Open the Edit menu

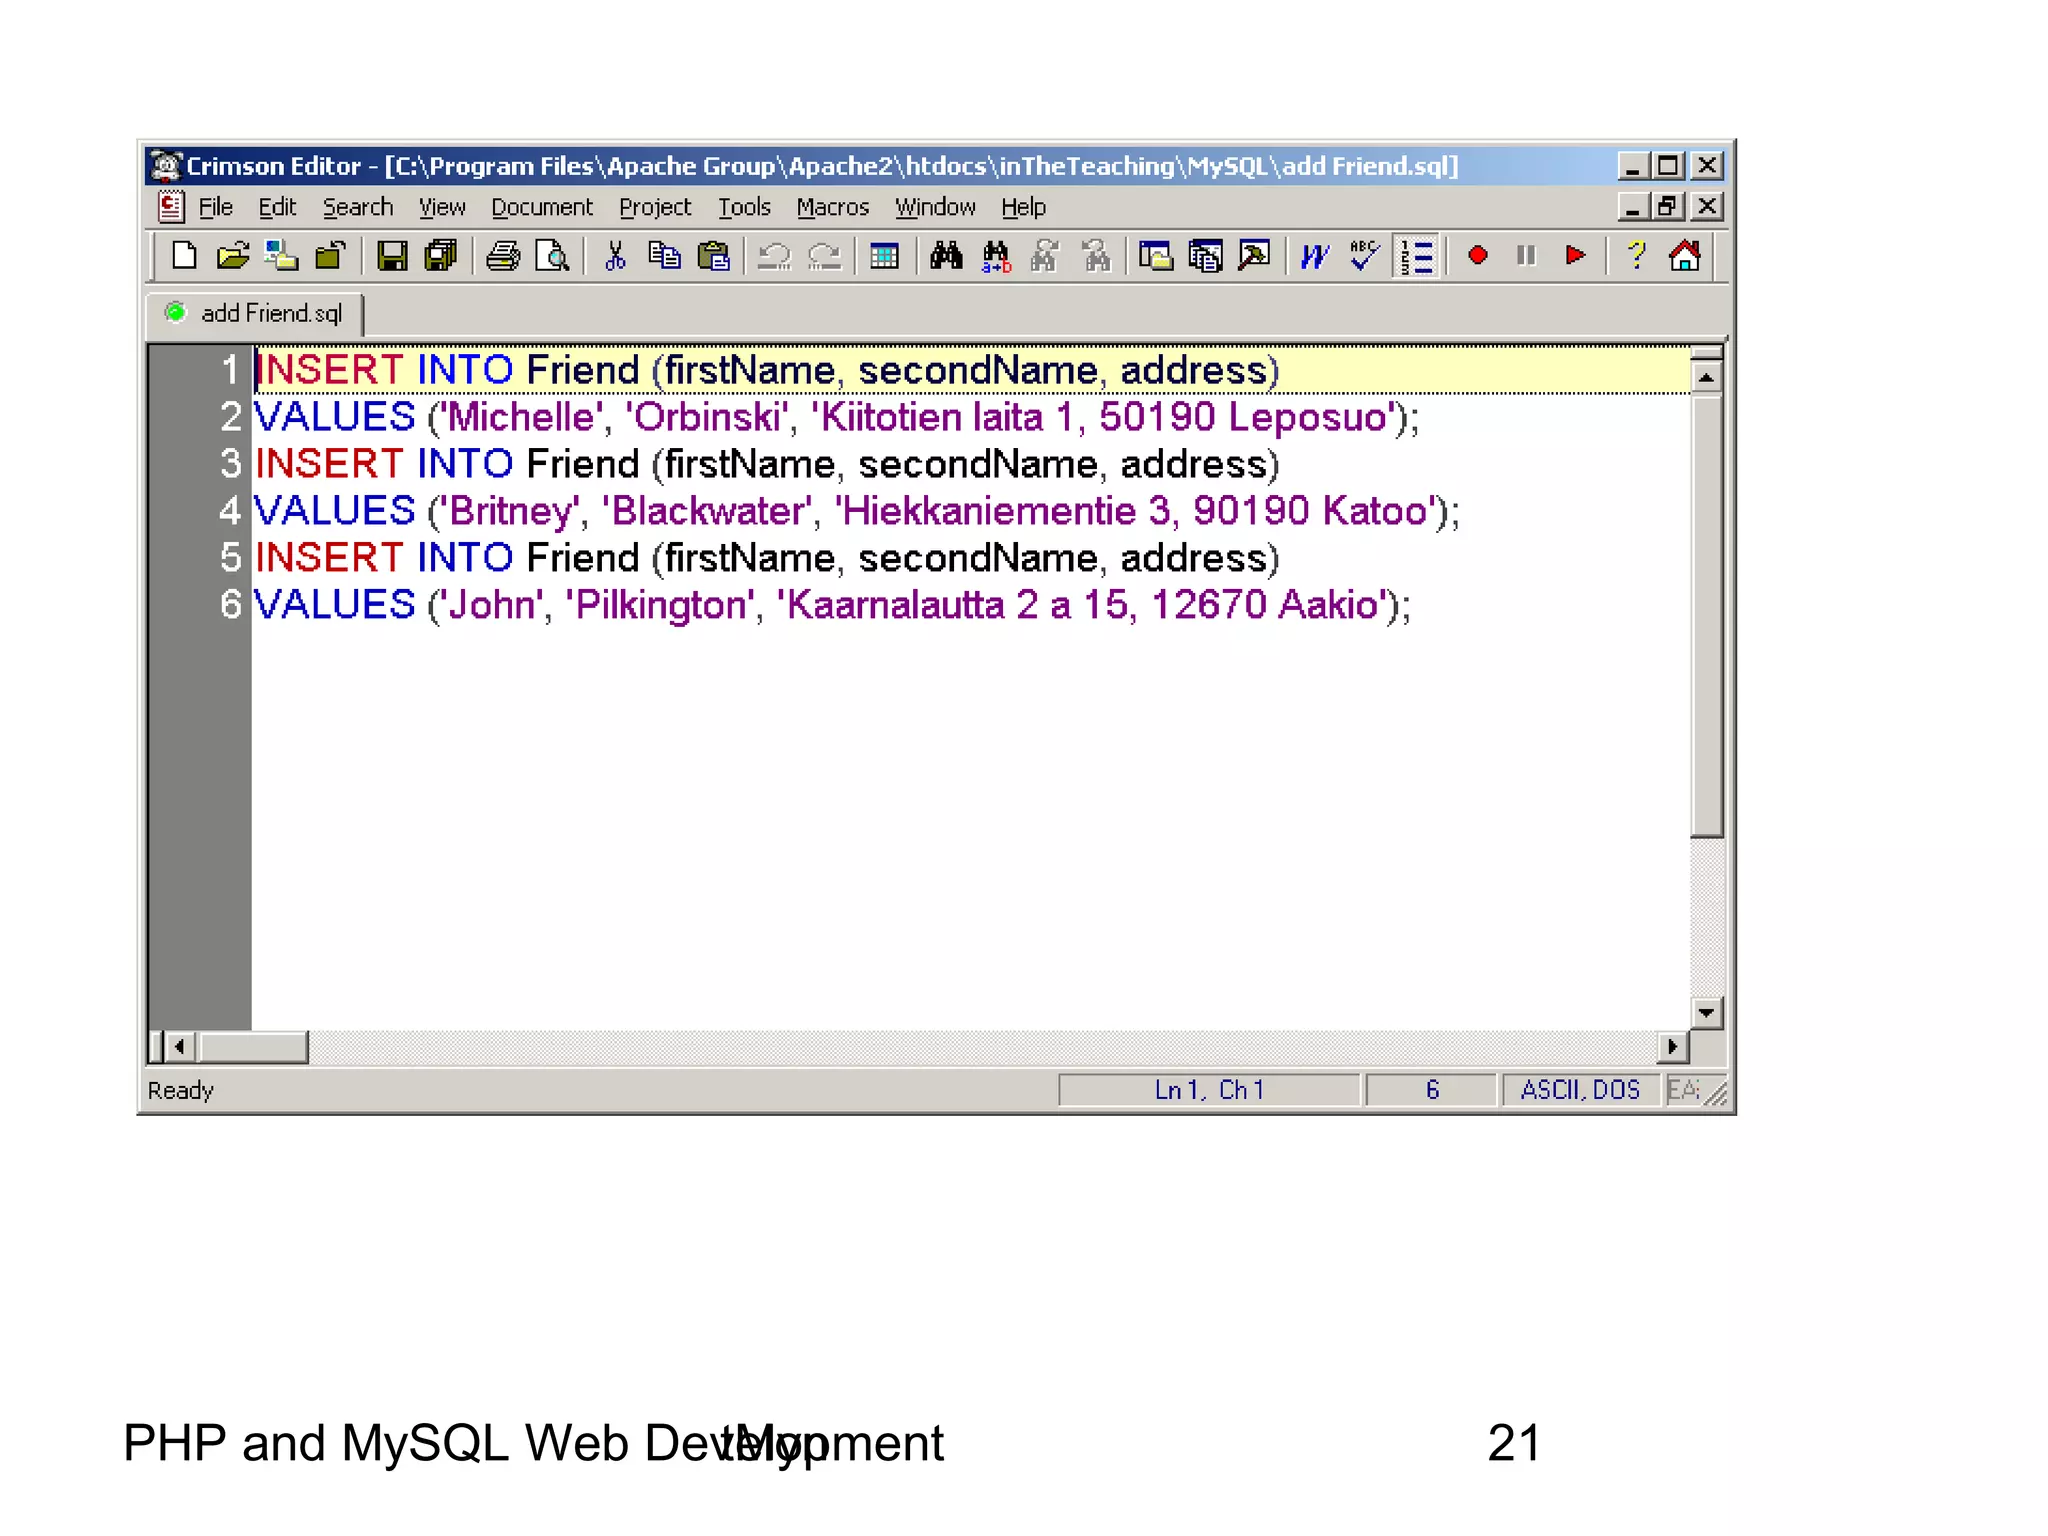tap(277, 207)
